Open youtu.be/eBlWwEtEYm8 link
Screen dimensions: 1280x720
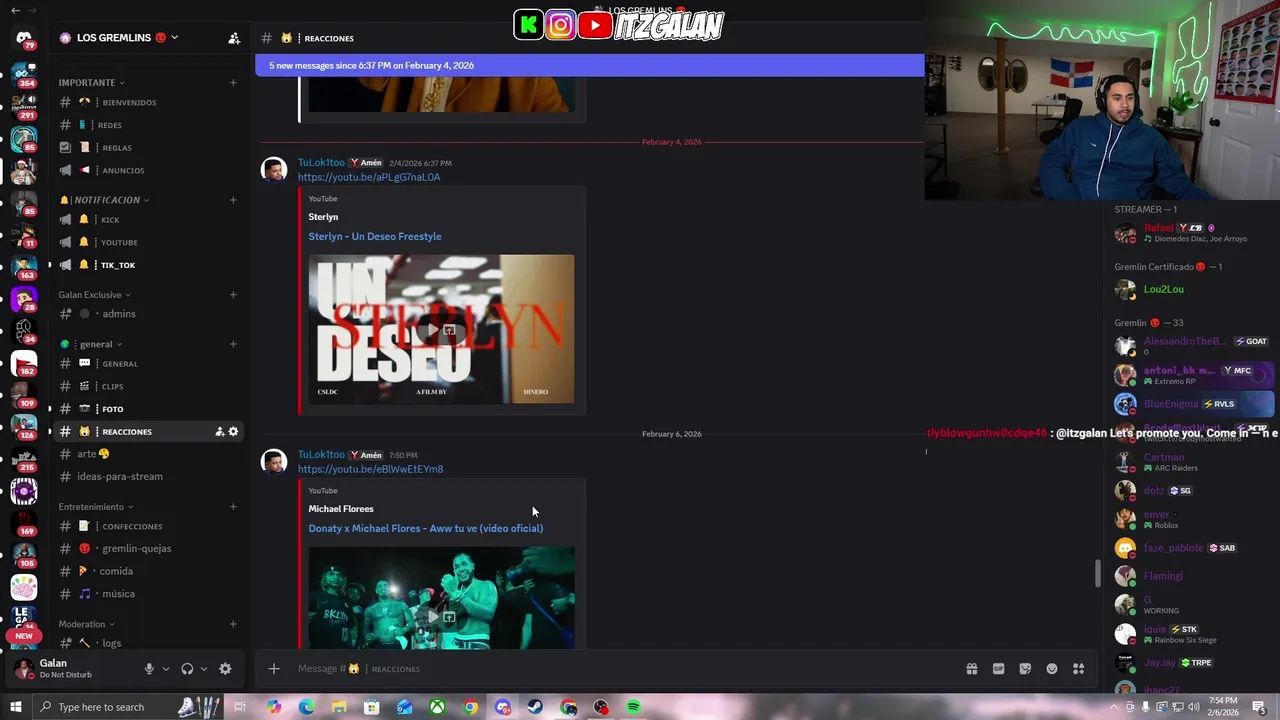coord(370,469)
